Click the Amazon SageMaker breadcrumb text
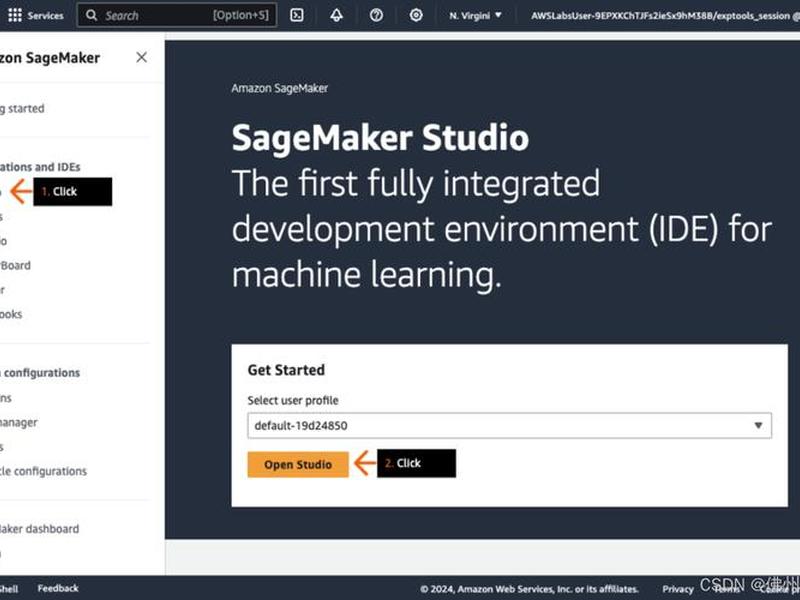 coord(280,88)
